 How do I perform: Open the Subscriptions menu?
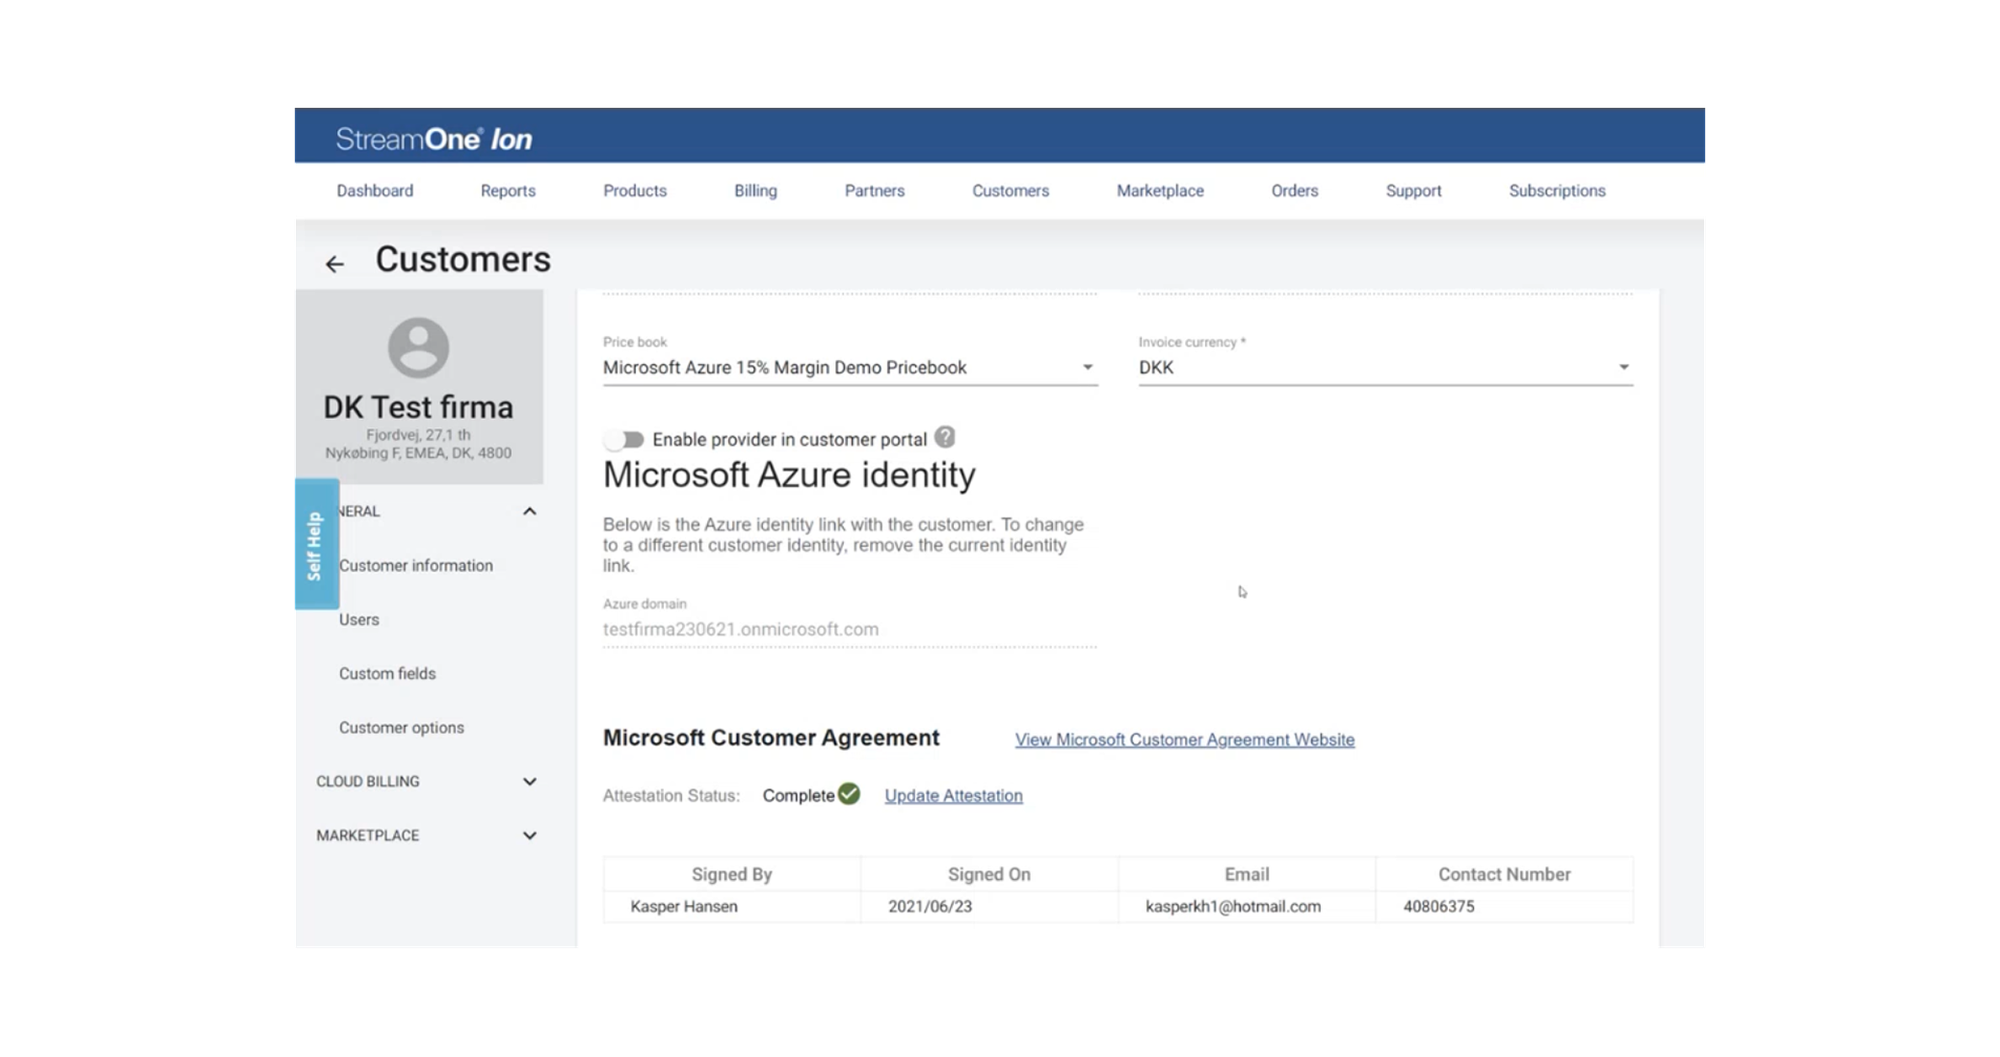pos(1557,190)
